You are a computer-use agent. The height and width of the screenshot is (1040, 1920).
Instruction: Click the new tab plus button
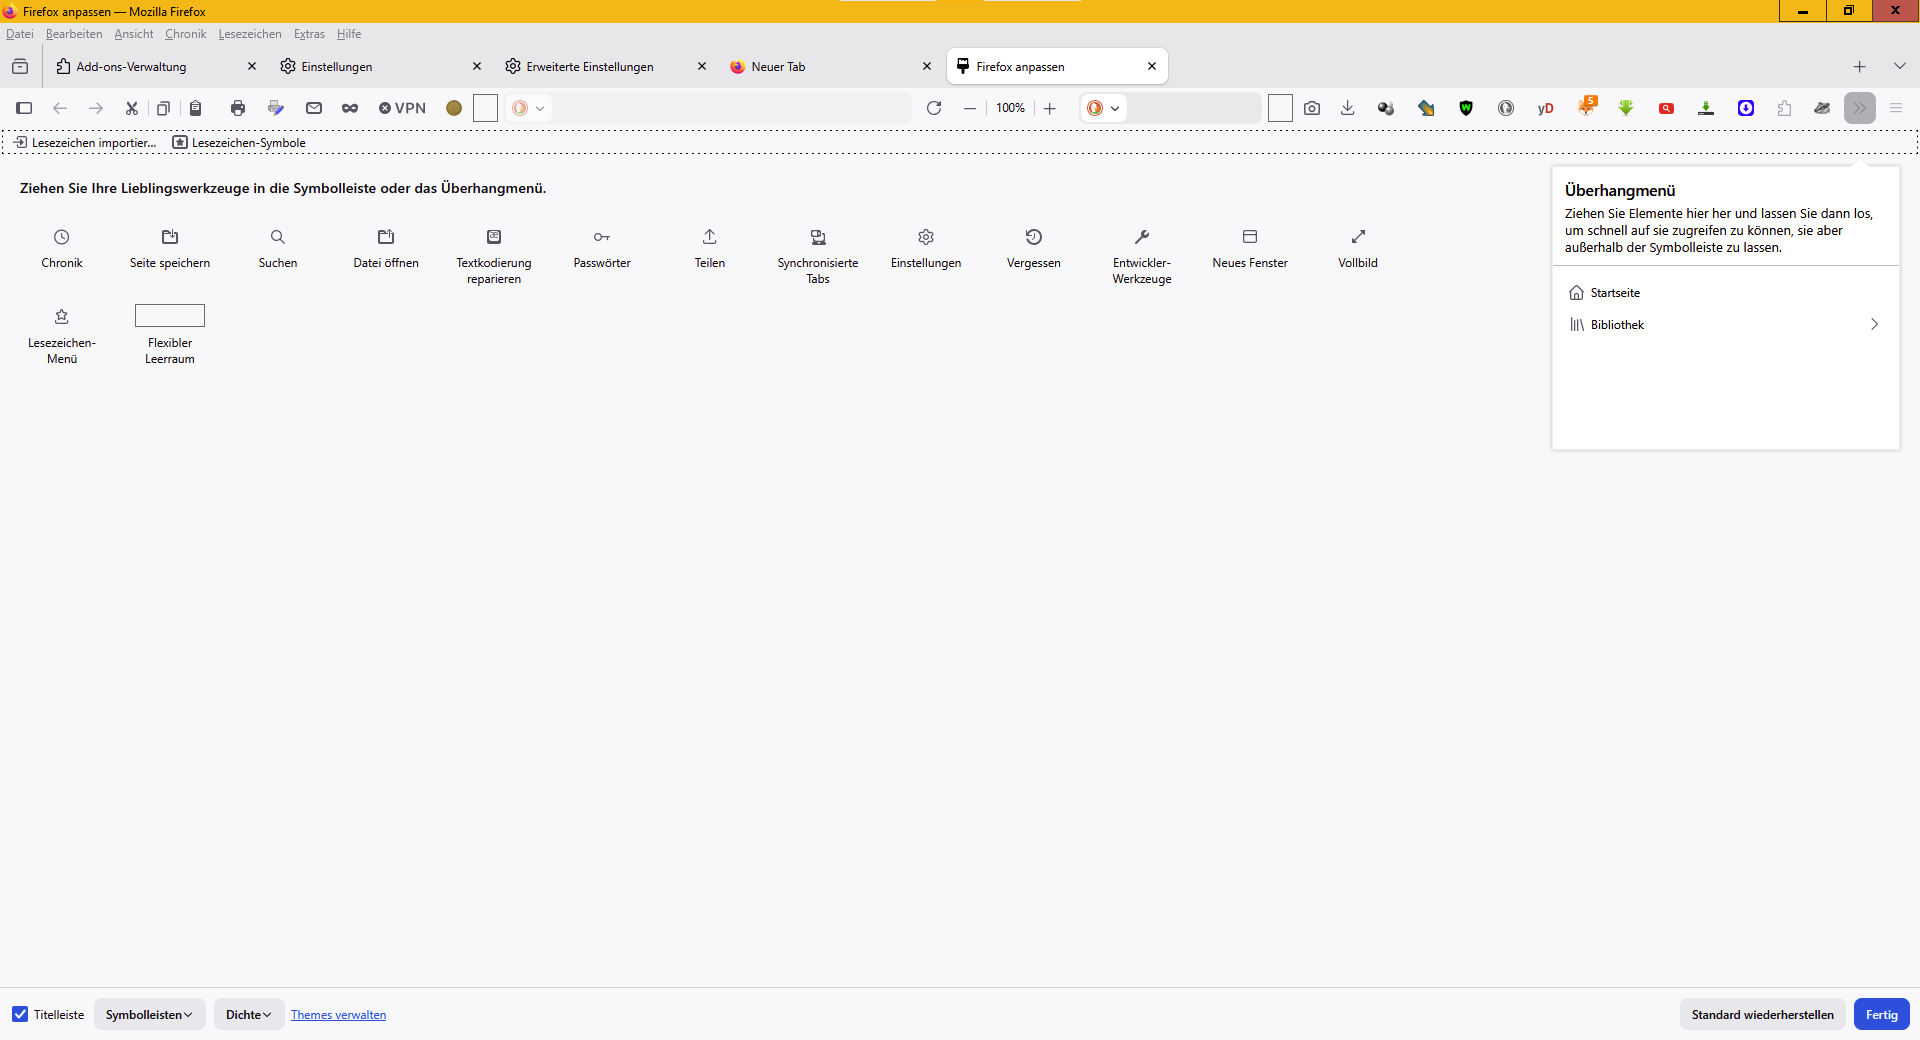coord(1859,67)
